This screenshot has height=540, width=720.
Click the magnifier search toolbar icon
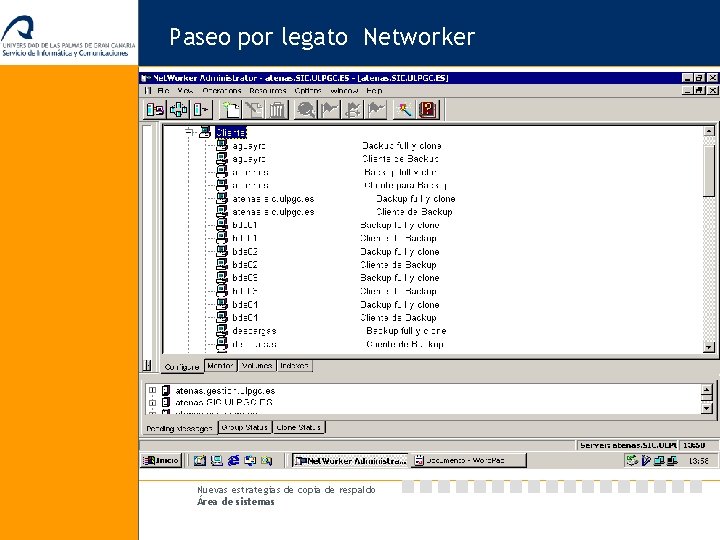(306, 110)
